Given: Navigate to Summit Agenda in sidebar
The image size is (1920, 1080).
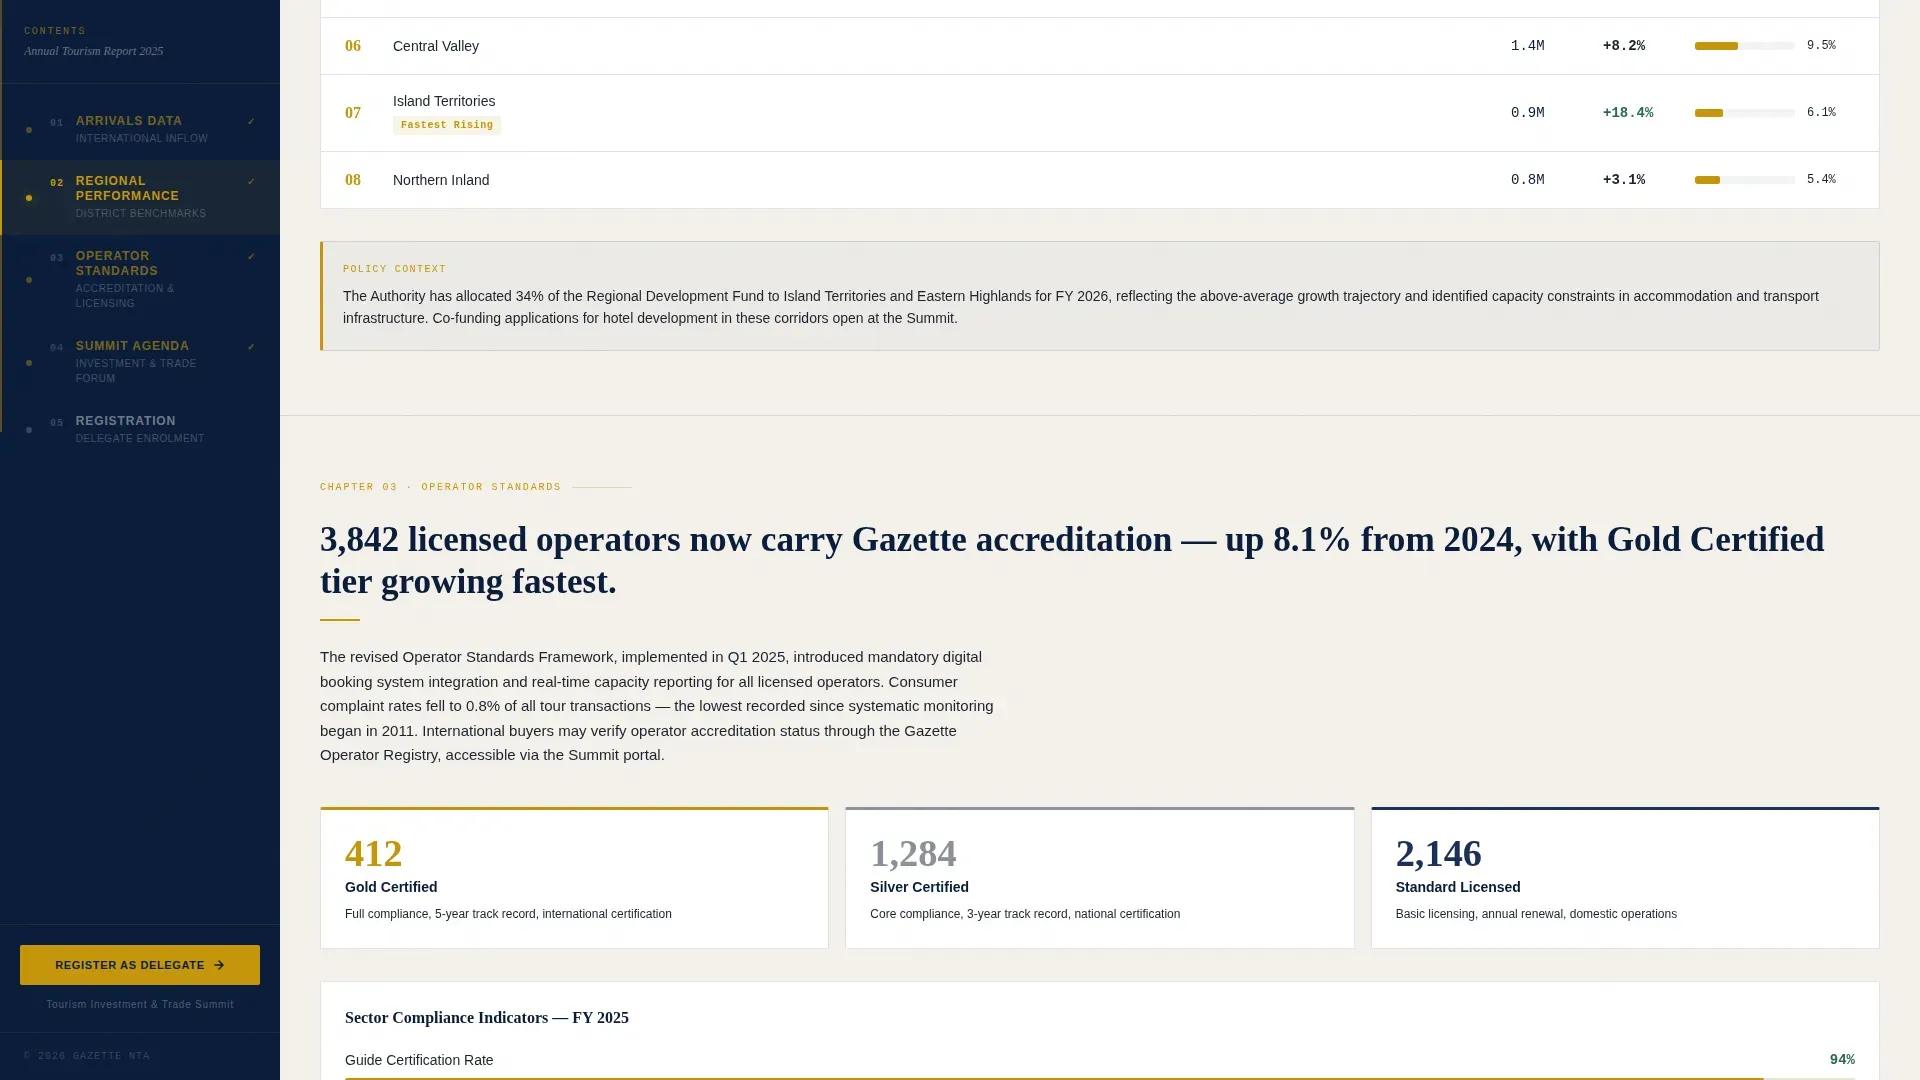Looking at the screenshot, I should [140, 362].
